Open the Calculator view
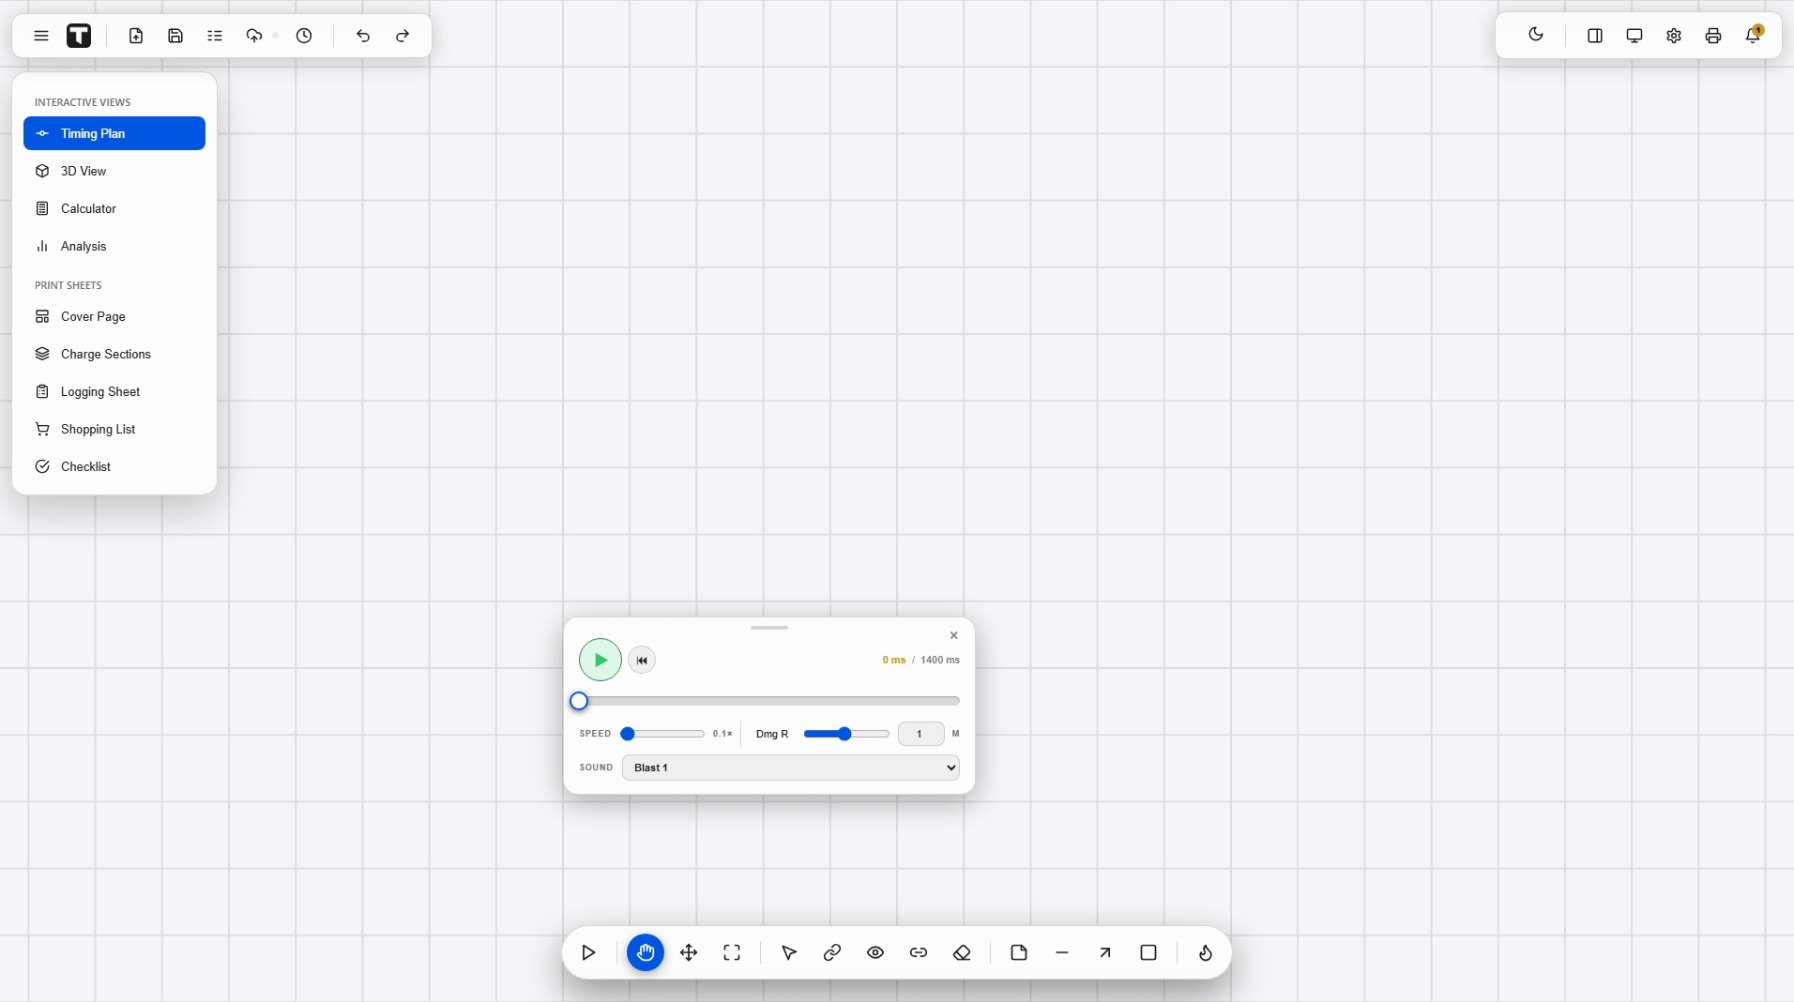The image size is (1794, 1002). [x=114, y=209]
